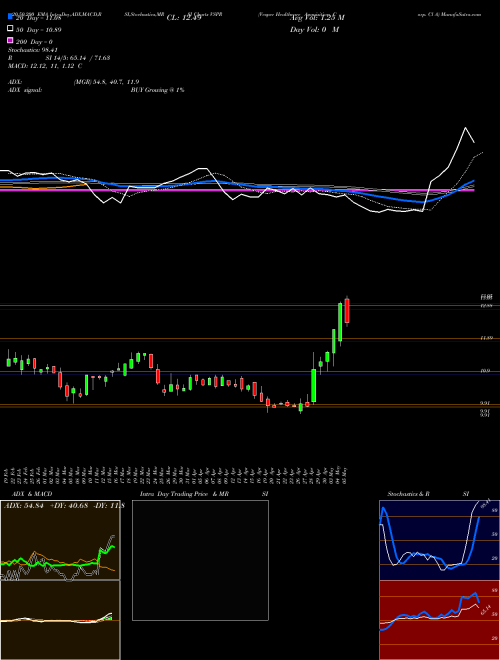The height and width of the screenshot is (660, 500).
Task: Click the '65.14' RSI value annotation in the red panel
Action: pyautogui.click(x=486, y=610)
